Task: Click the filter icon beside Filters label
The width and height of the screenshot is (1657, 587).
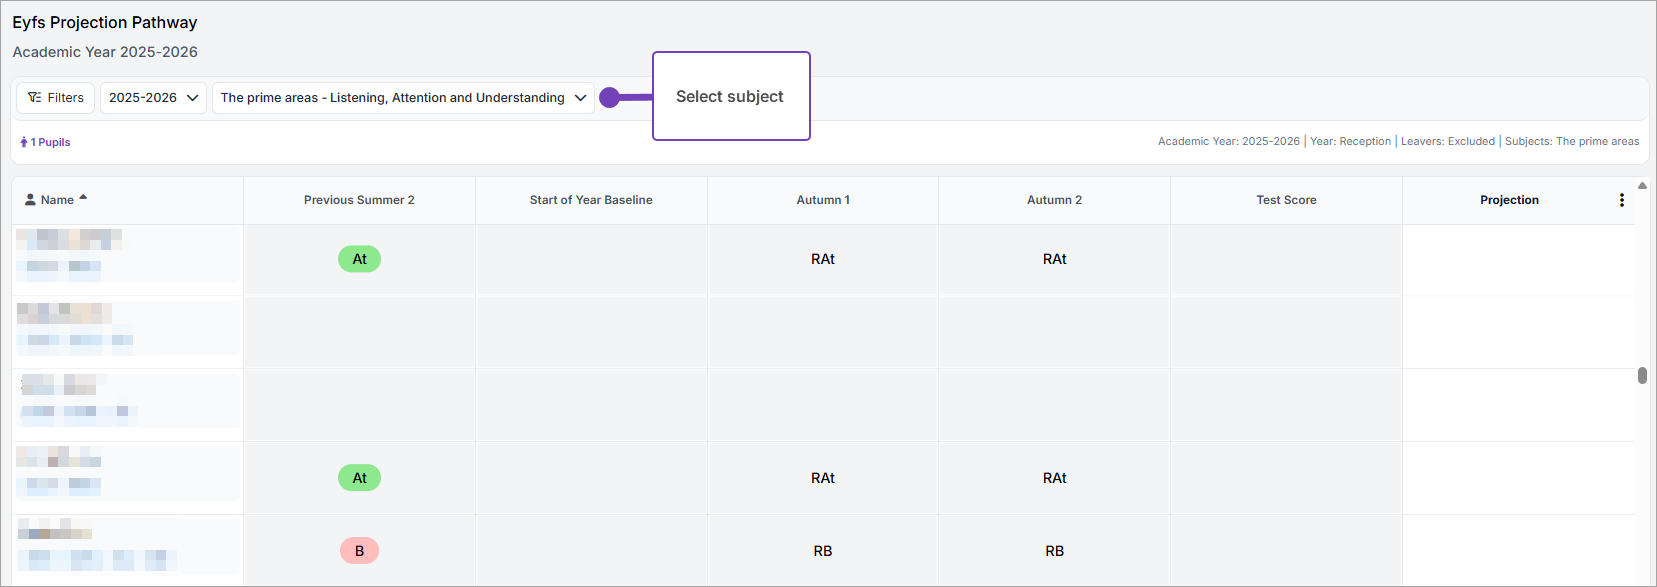Action: pos(35,98)
